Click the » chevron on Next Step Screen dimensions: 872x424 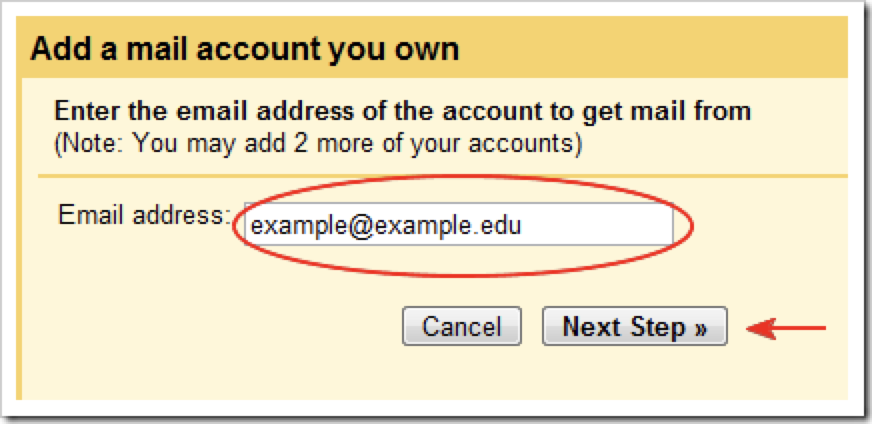click(701, 327)
